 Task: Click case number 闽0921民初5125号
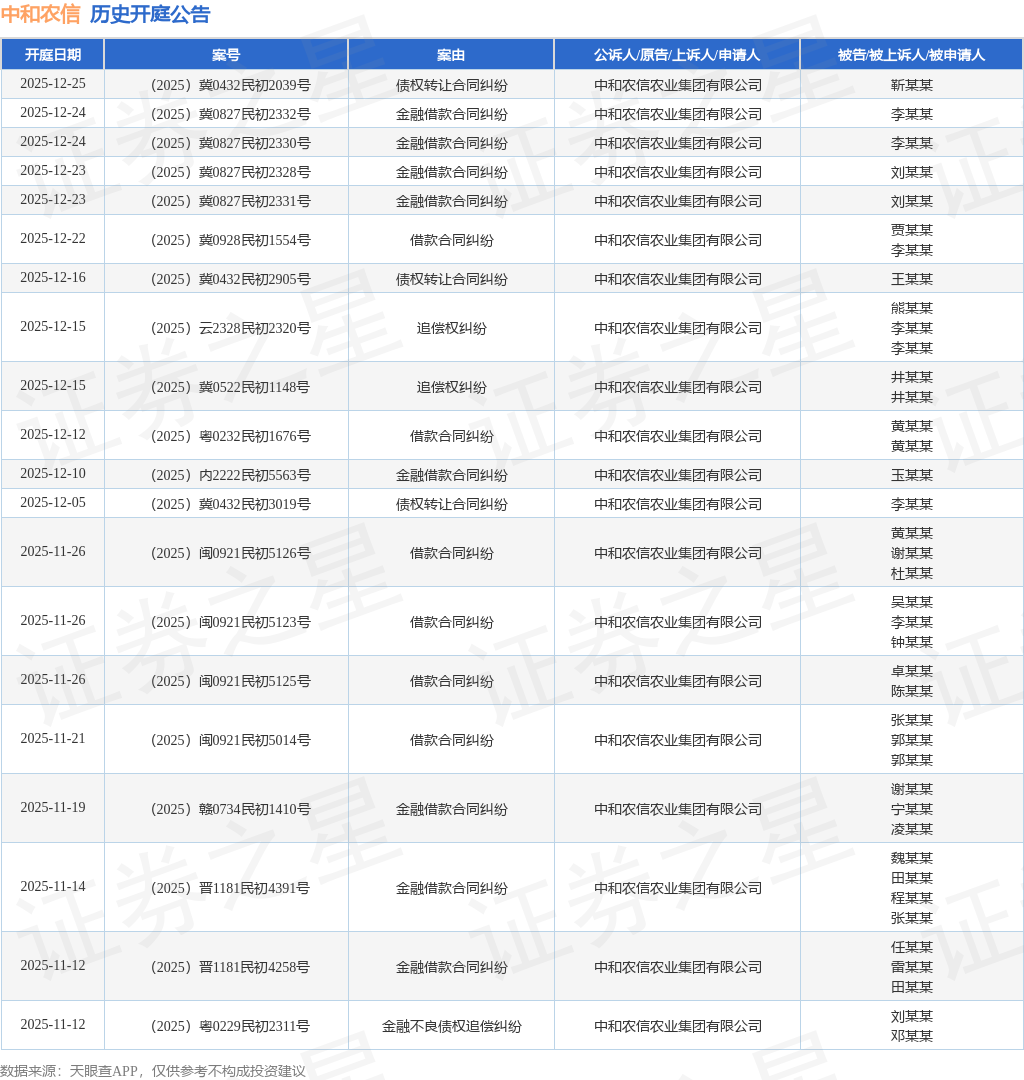pos(231,681)
